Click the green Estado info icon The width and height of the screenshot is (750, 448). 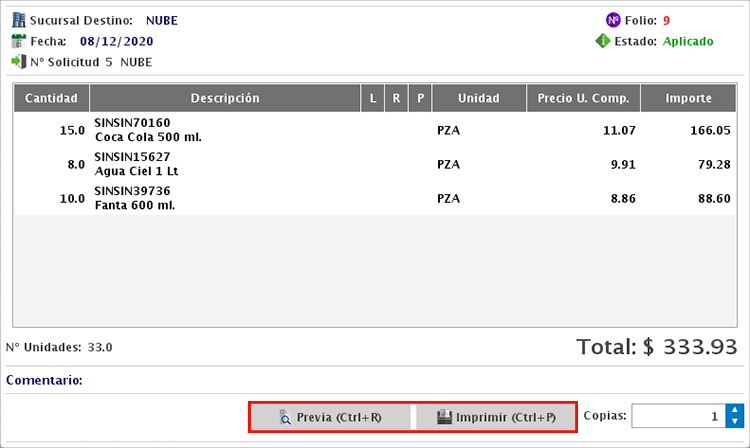click(x=603, y=42)
